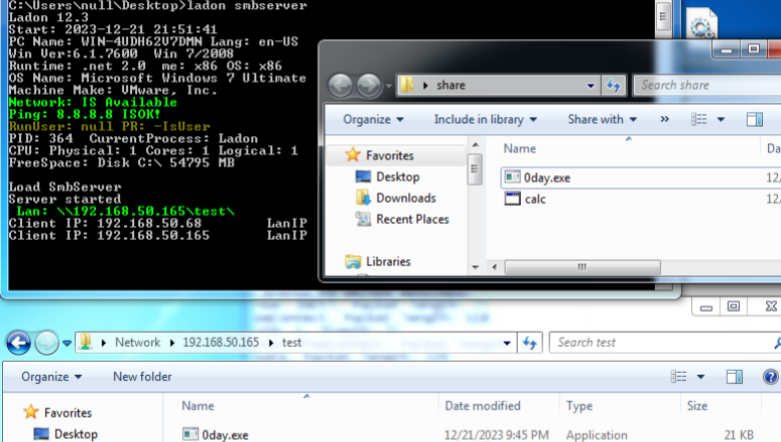The width and height of the screenshot is (781, 442).
Task: Open Downloads in share window sidebar
Action: pos(406,198)
